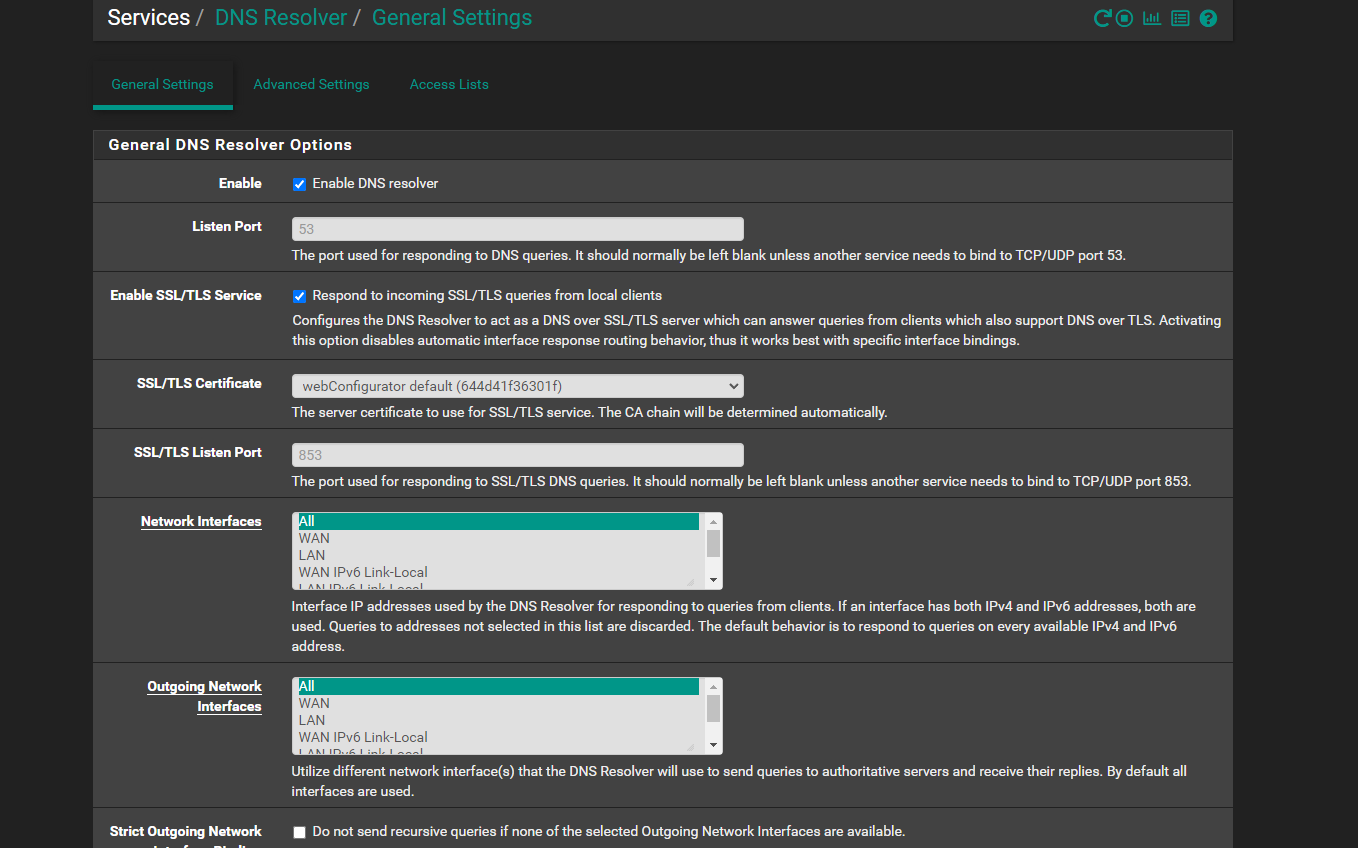Restart the DNS Resolver service icon
The image size is (1358, 848).
coord(1102,18)
